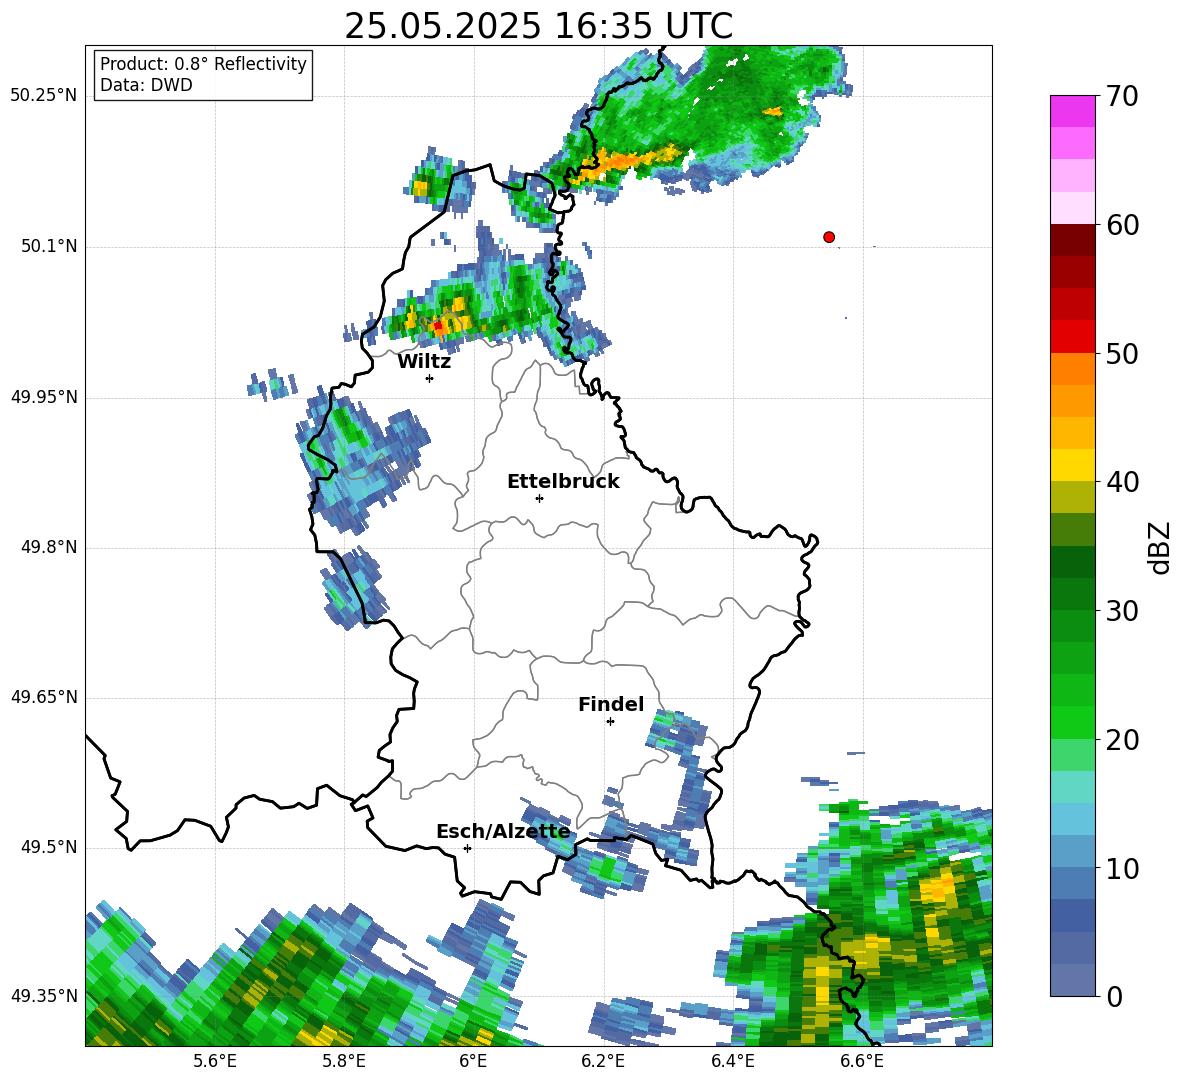Click the Findel station label
Screen dimensions: 1184x1081
coord(611,704)
